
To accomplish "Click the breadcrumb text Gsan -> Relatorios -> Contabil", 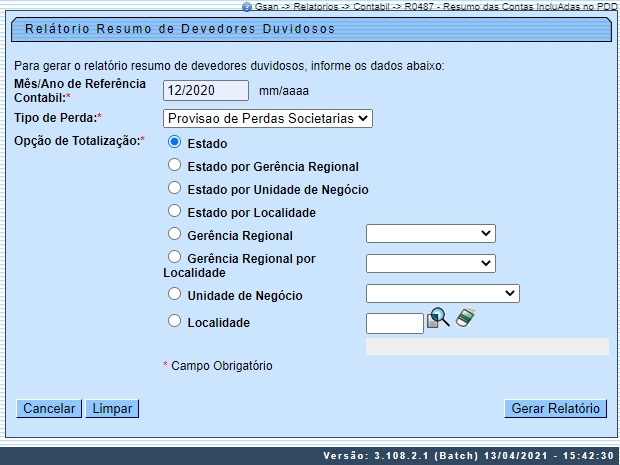I will tap(323, 7).
